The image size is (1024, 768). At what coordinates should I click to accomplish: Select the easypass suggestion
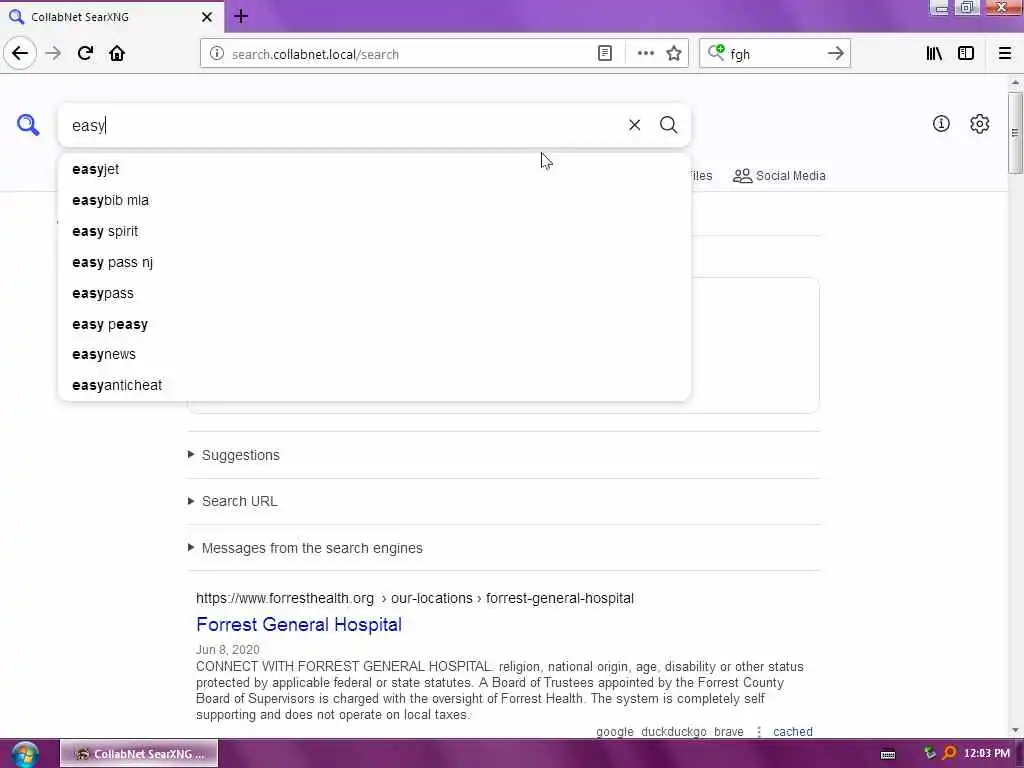point(374,293)
